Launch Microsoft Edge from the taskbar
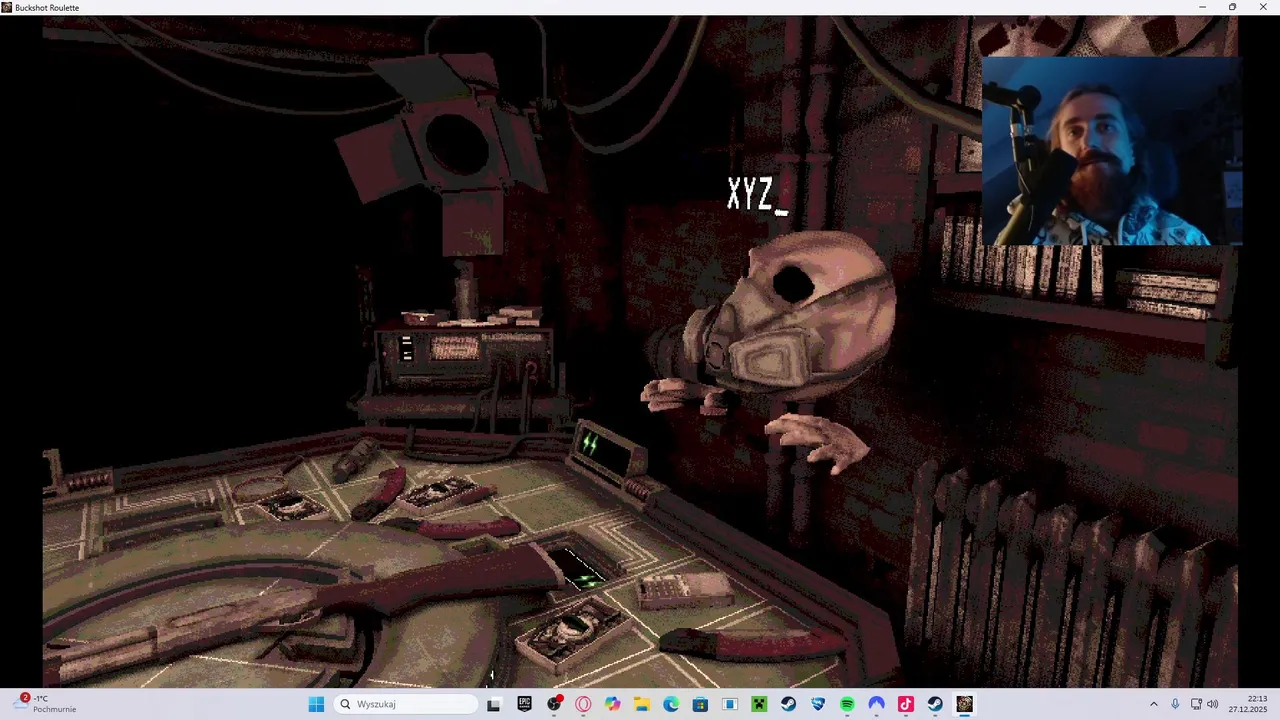The width and height of the screenshot is (1280, 720). point(671,704)
